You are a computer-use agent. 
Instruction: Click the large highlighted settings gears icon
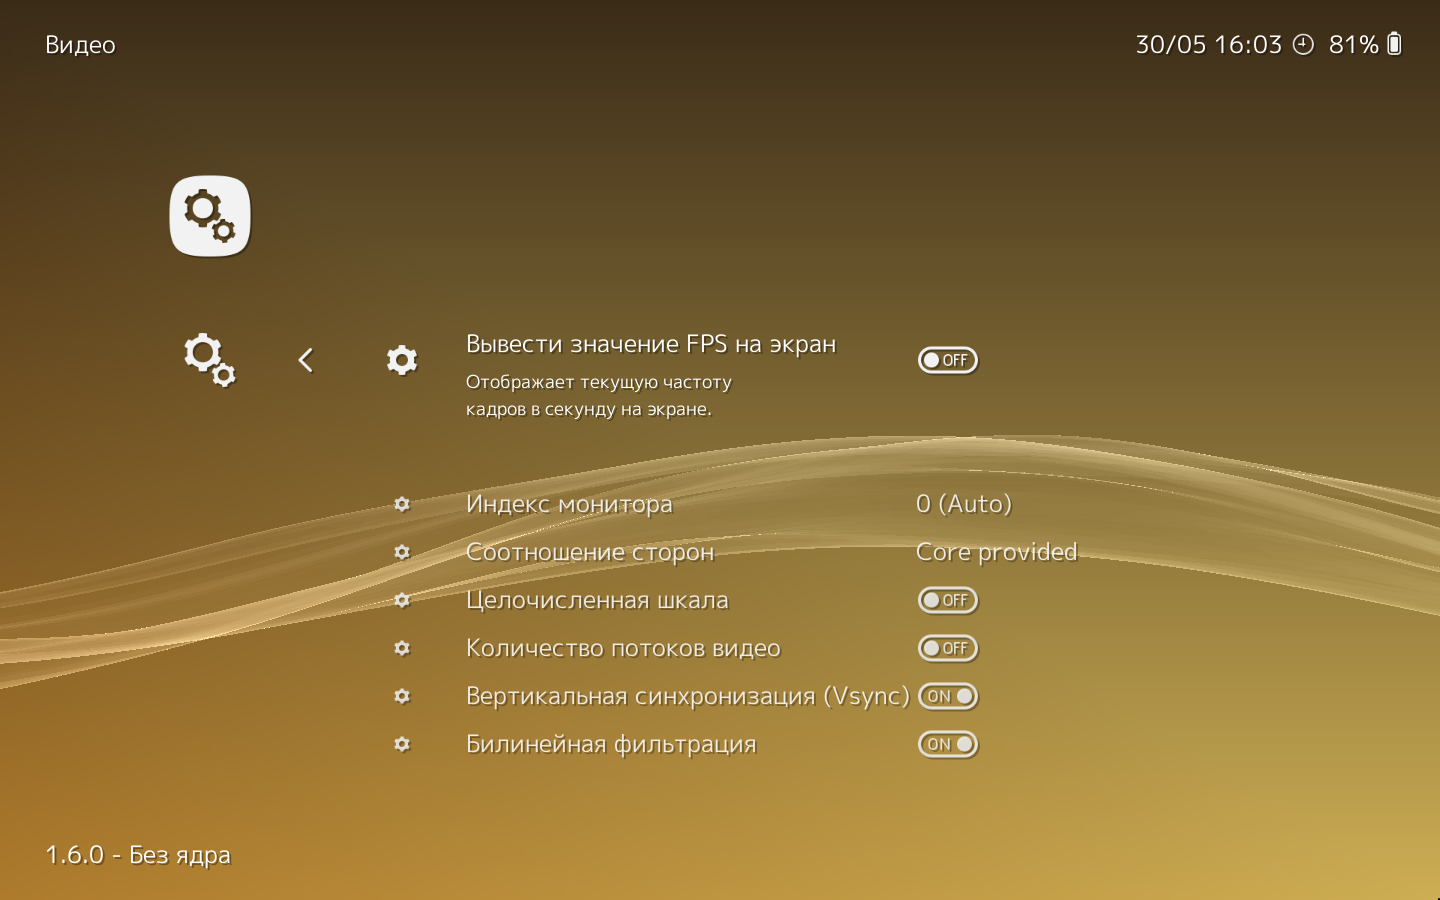click(210, 216)
